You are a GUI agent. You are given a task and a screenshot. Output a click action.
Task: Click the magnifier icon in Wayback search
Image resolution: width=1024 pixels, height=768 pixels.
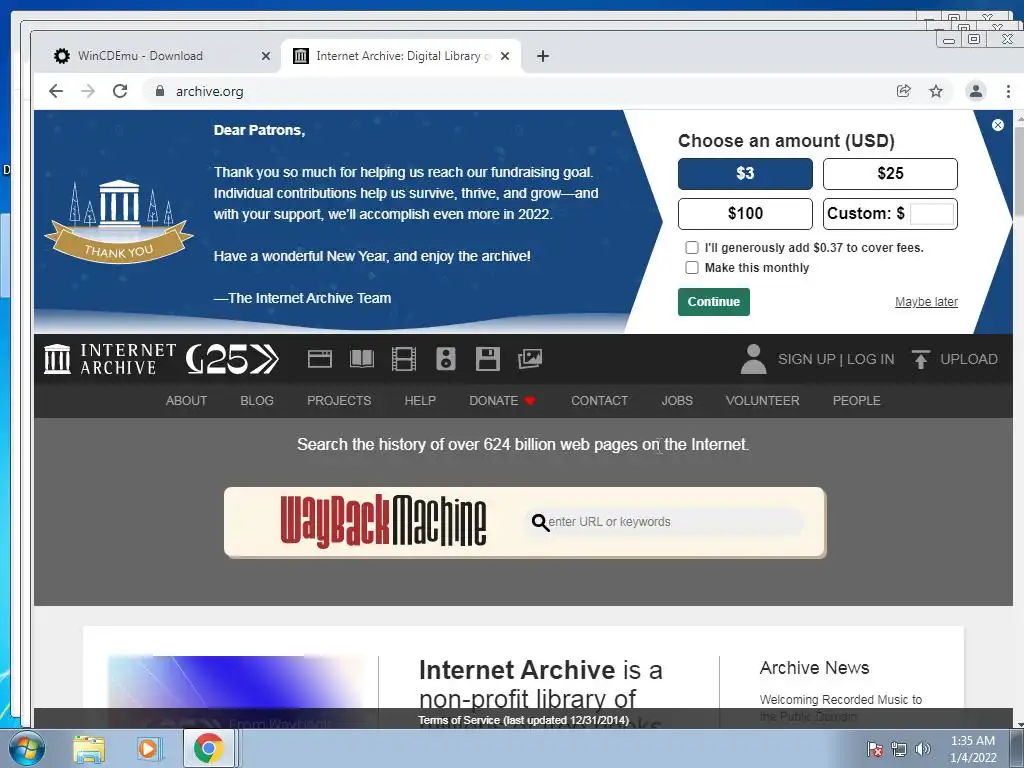coord(539,522)
